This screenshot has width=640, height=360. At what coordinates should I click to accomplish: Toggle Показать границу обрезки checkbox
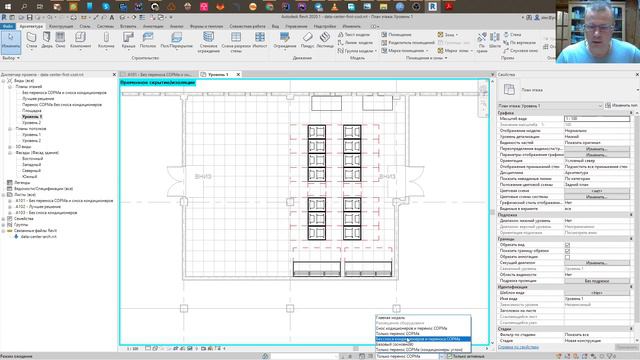pos(567,251)
